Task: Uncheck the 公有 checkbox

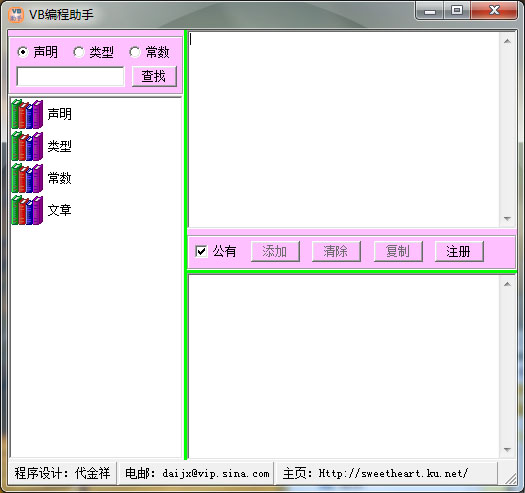Action: pos(201,251)
